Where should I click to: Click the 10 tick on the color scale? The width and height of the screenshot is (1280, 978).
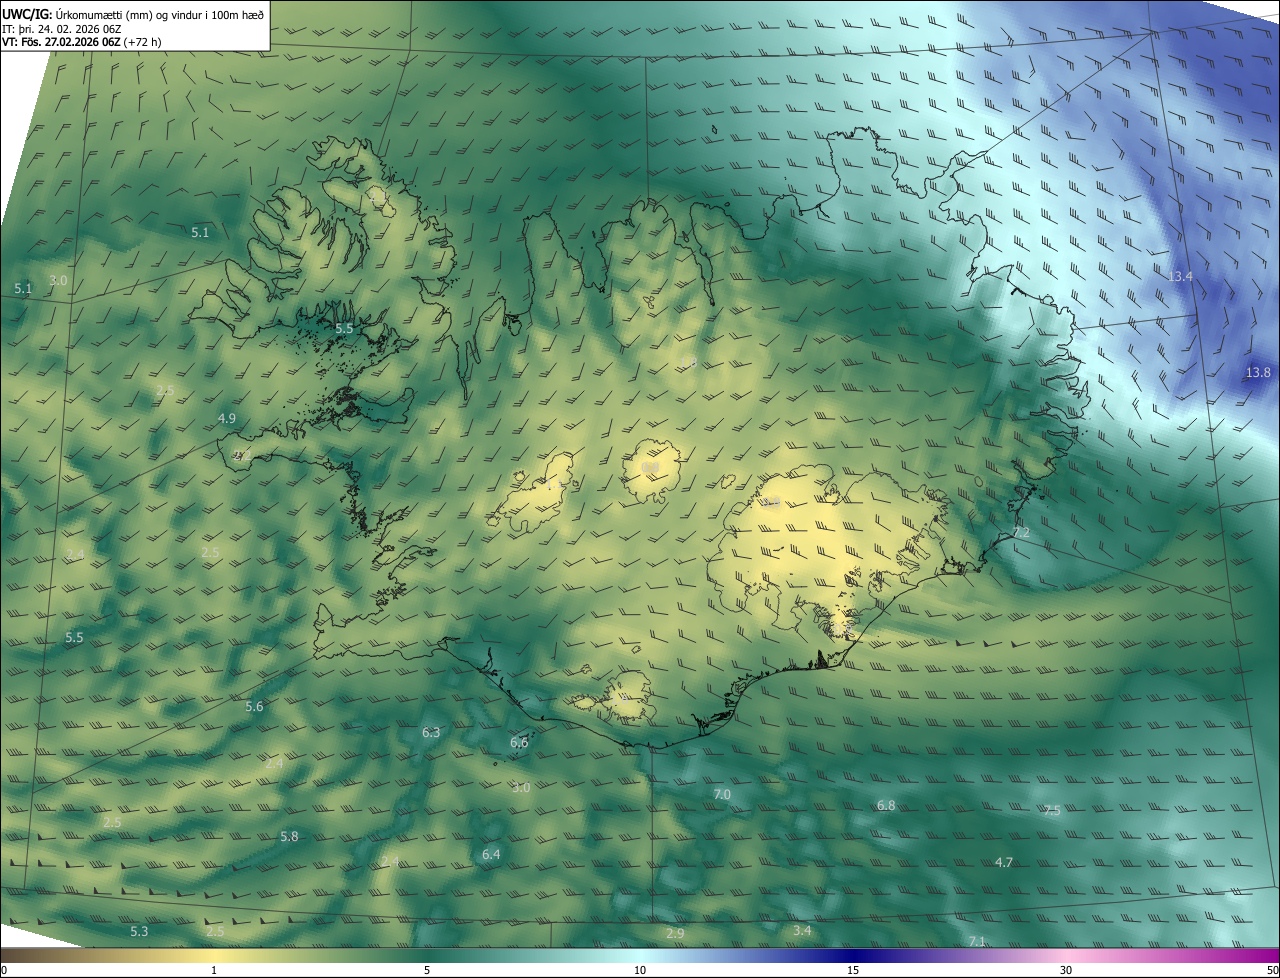640,971
